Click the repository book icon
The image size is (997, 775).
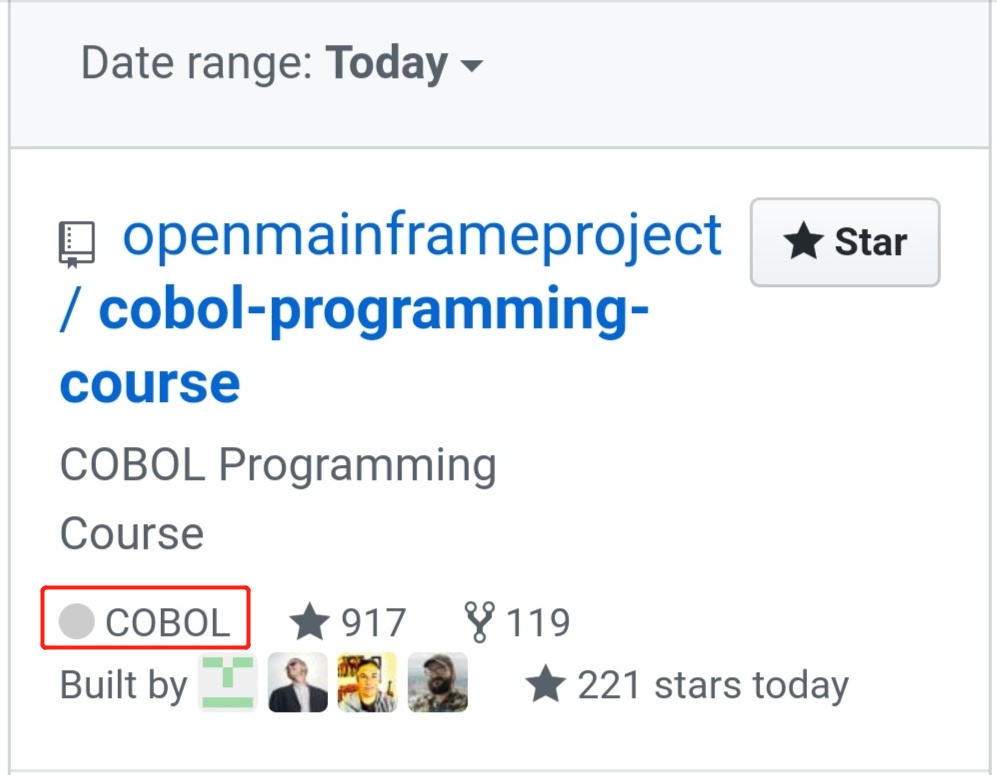click(78, 245)
